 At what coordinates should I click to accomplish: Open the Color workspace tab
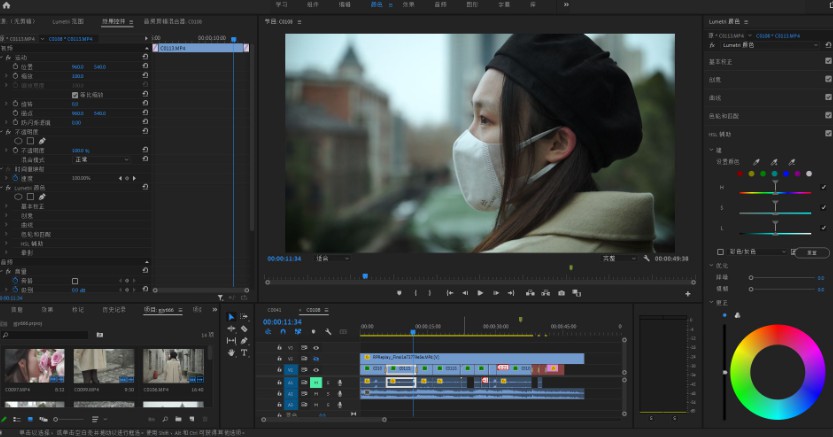point(377,5)
